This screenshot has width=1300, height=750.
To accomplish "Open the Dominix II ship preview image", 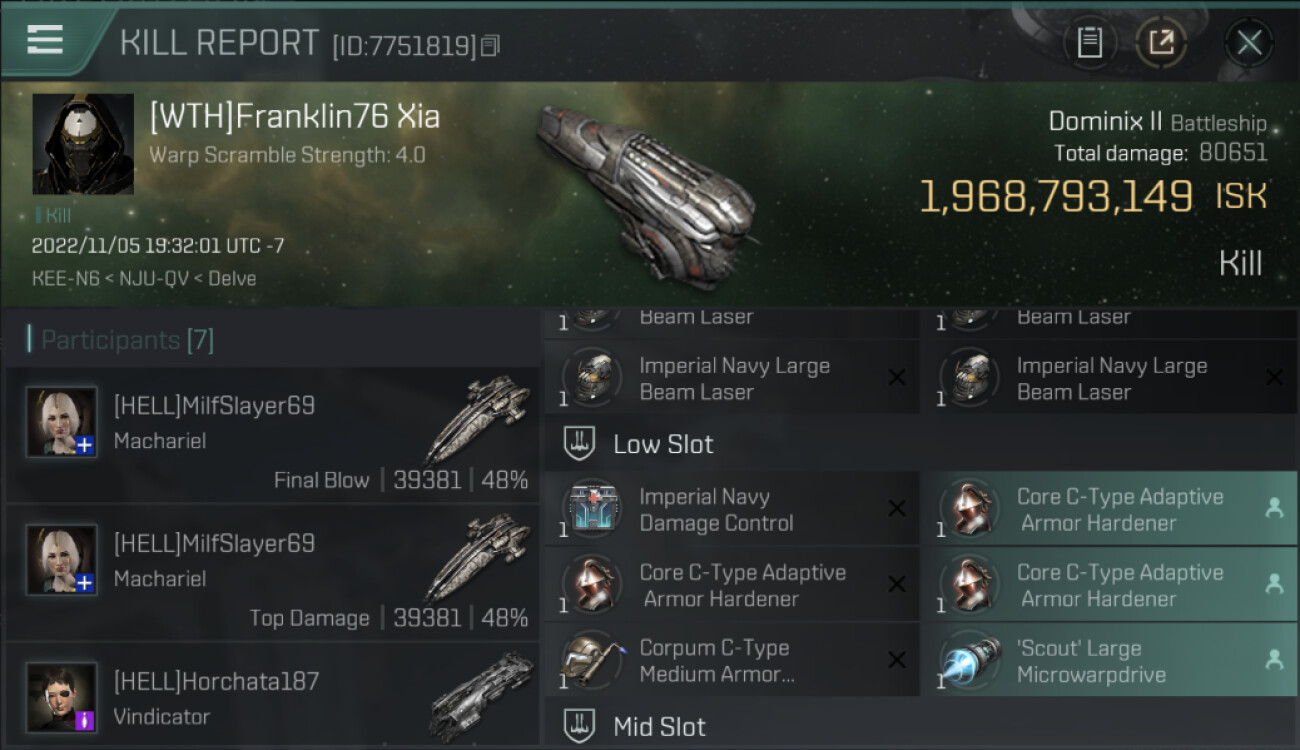I will pyautogui.click(x=645, y=189).
